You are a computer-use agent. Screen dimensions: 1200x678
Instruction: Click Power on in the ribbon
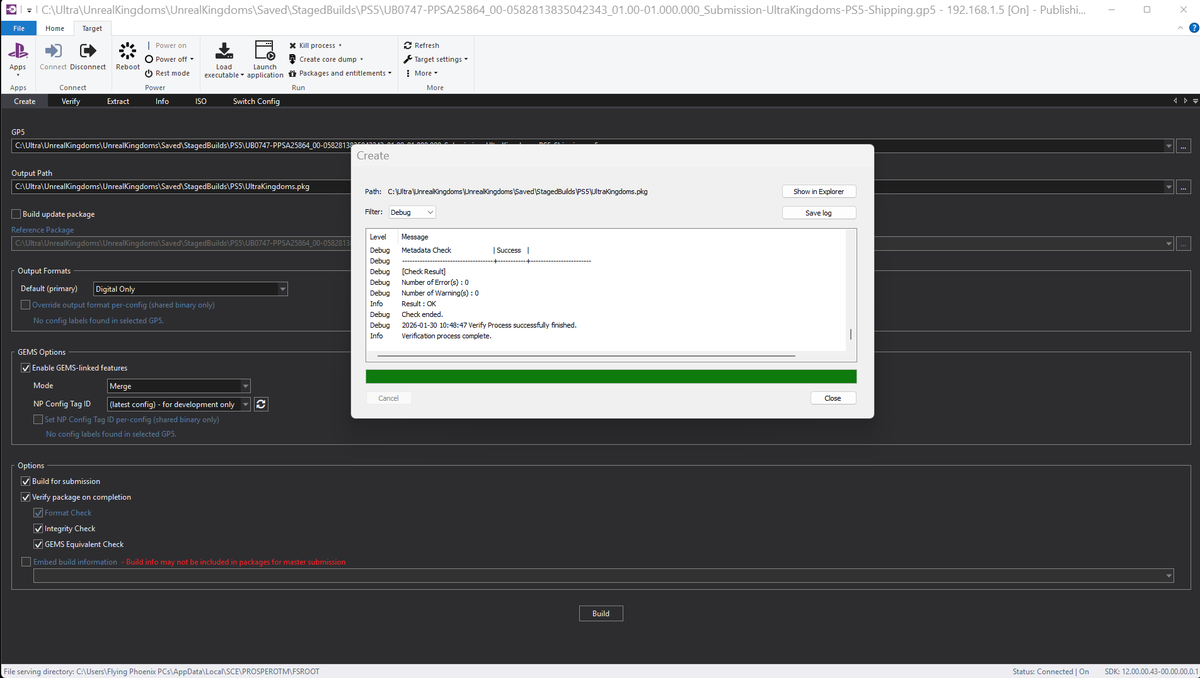pyautogui.click(x=166, y=45)
